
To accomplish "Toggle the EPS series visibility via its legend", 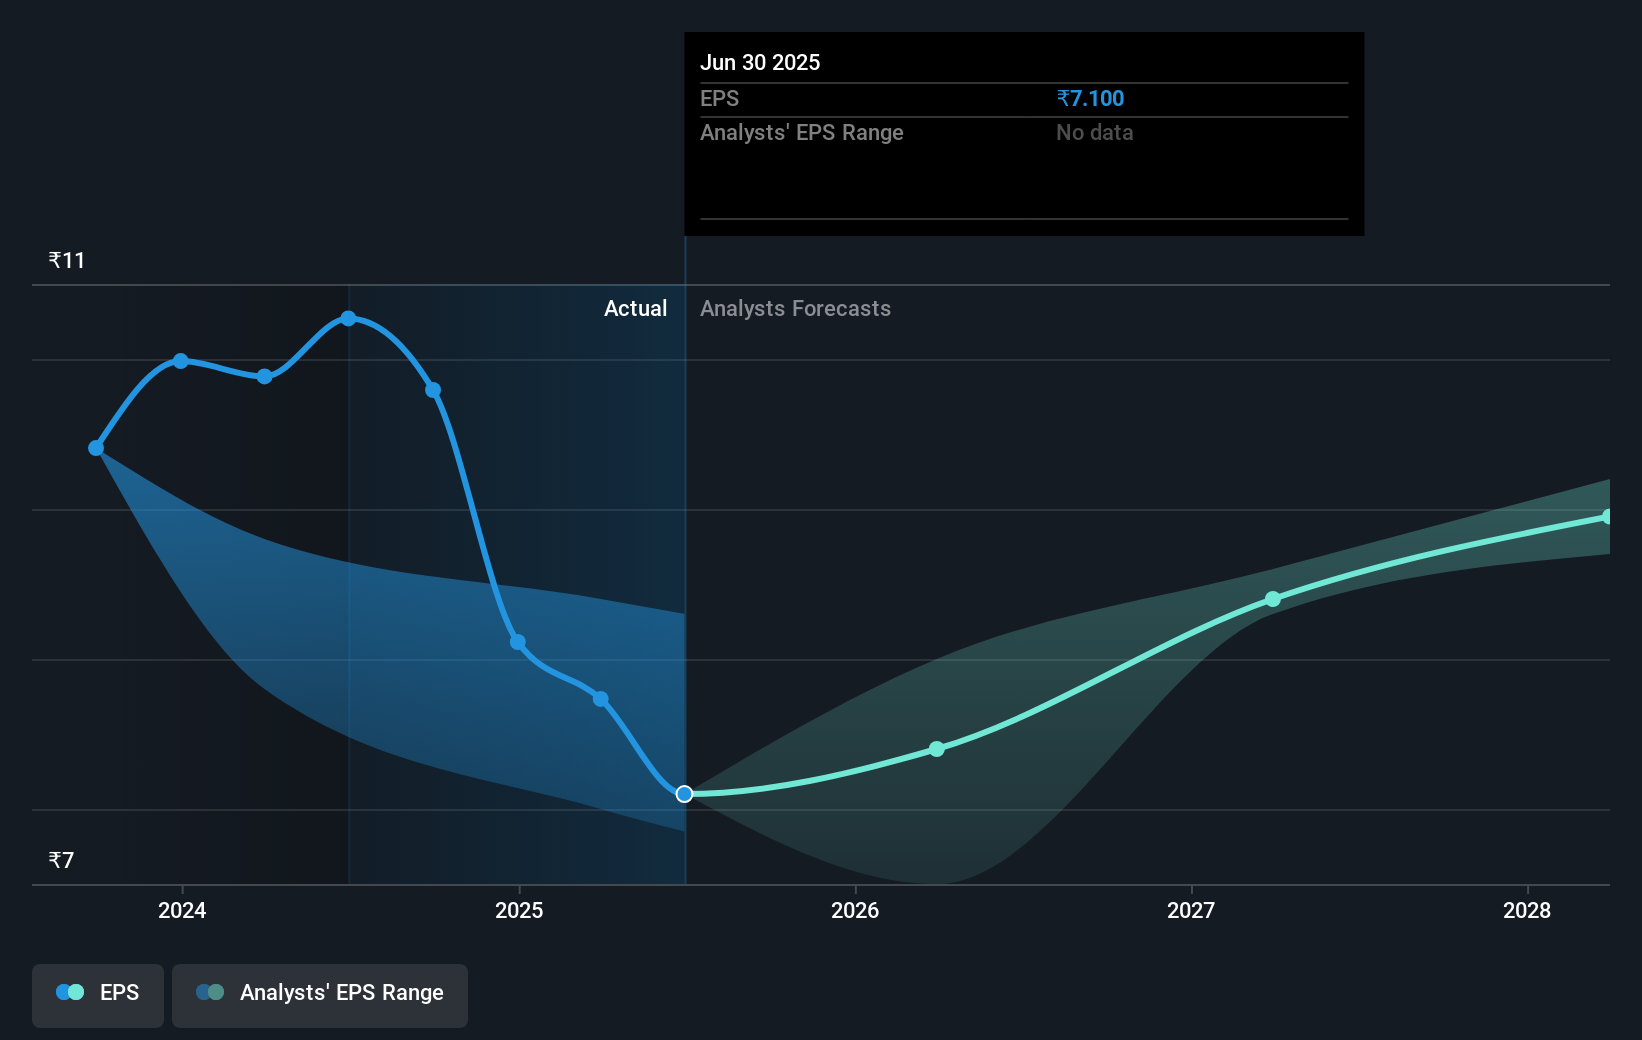I will pos(97,995).
